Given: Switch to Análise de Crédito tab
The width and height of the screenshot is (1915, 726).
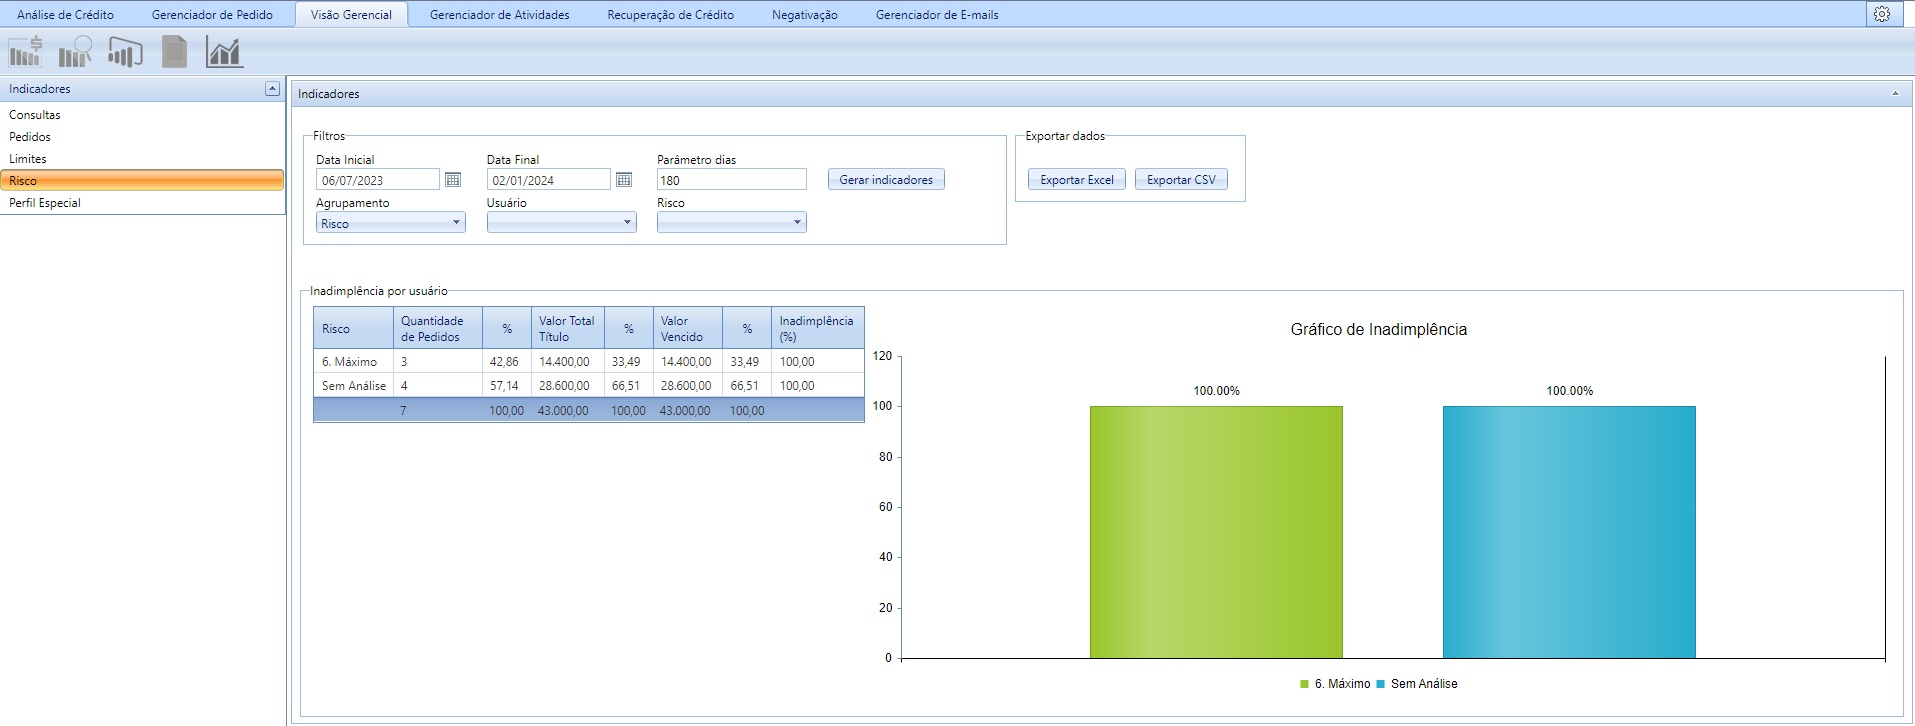Looking at the screenshot, I should [66, 15].
